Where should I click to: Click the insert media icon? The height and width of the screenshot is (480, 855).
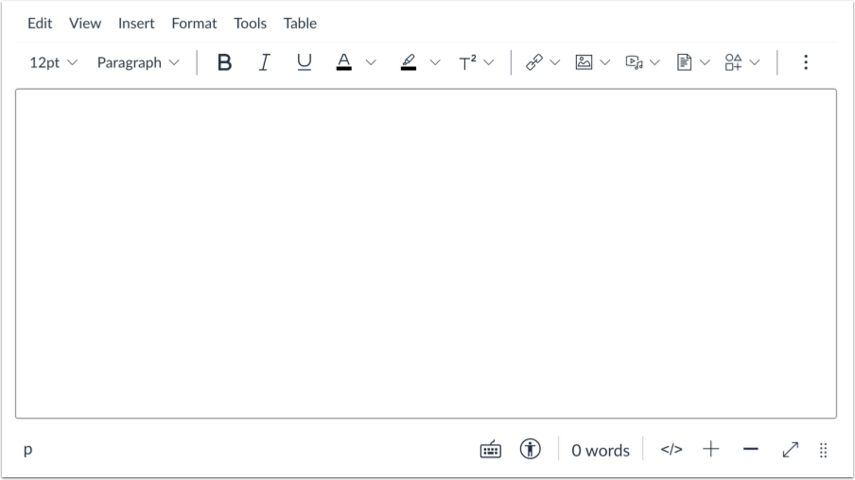(634, 63)
